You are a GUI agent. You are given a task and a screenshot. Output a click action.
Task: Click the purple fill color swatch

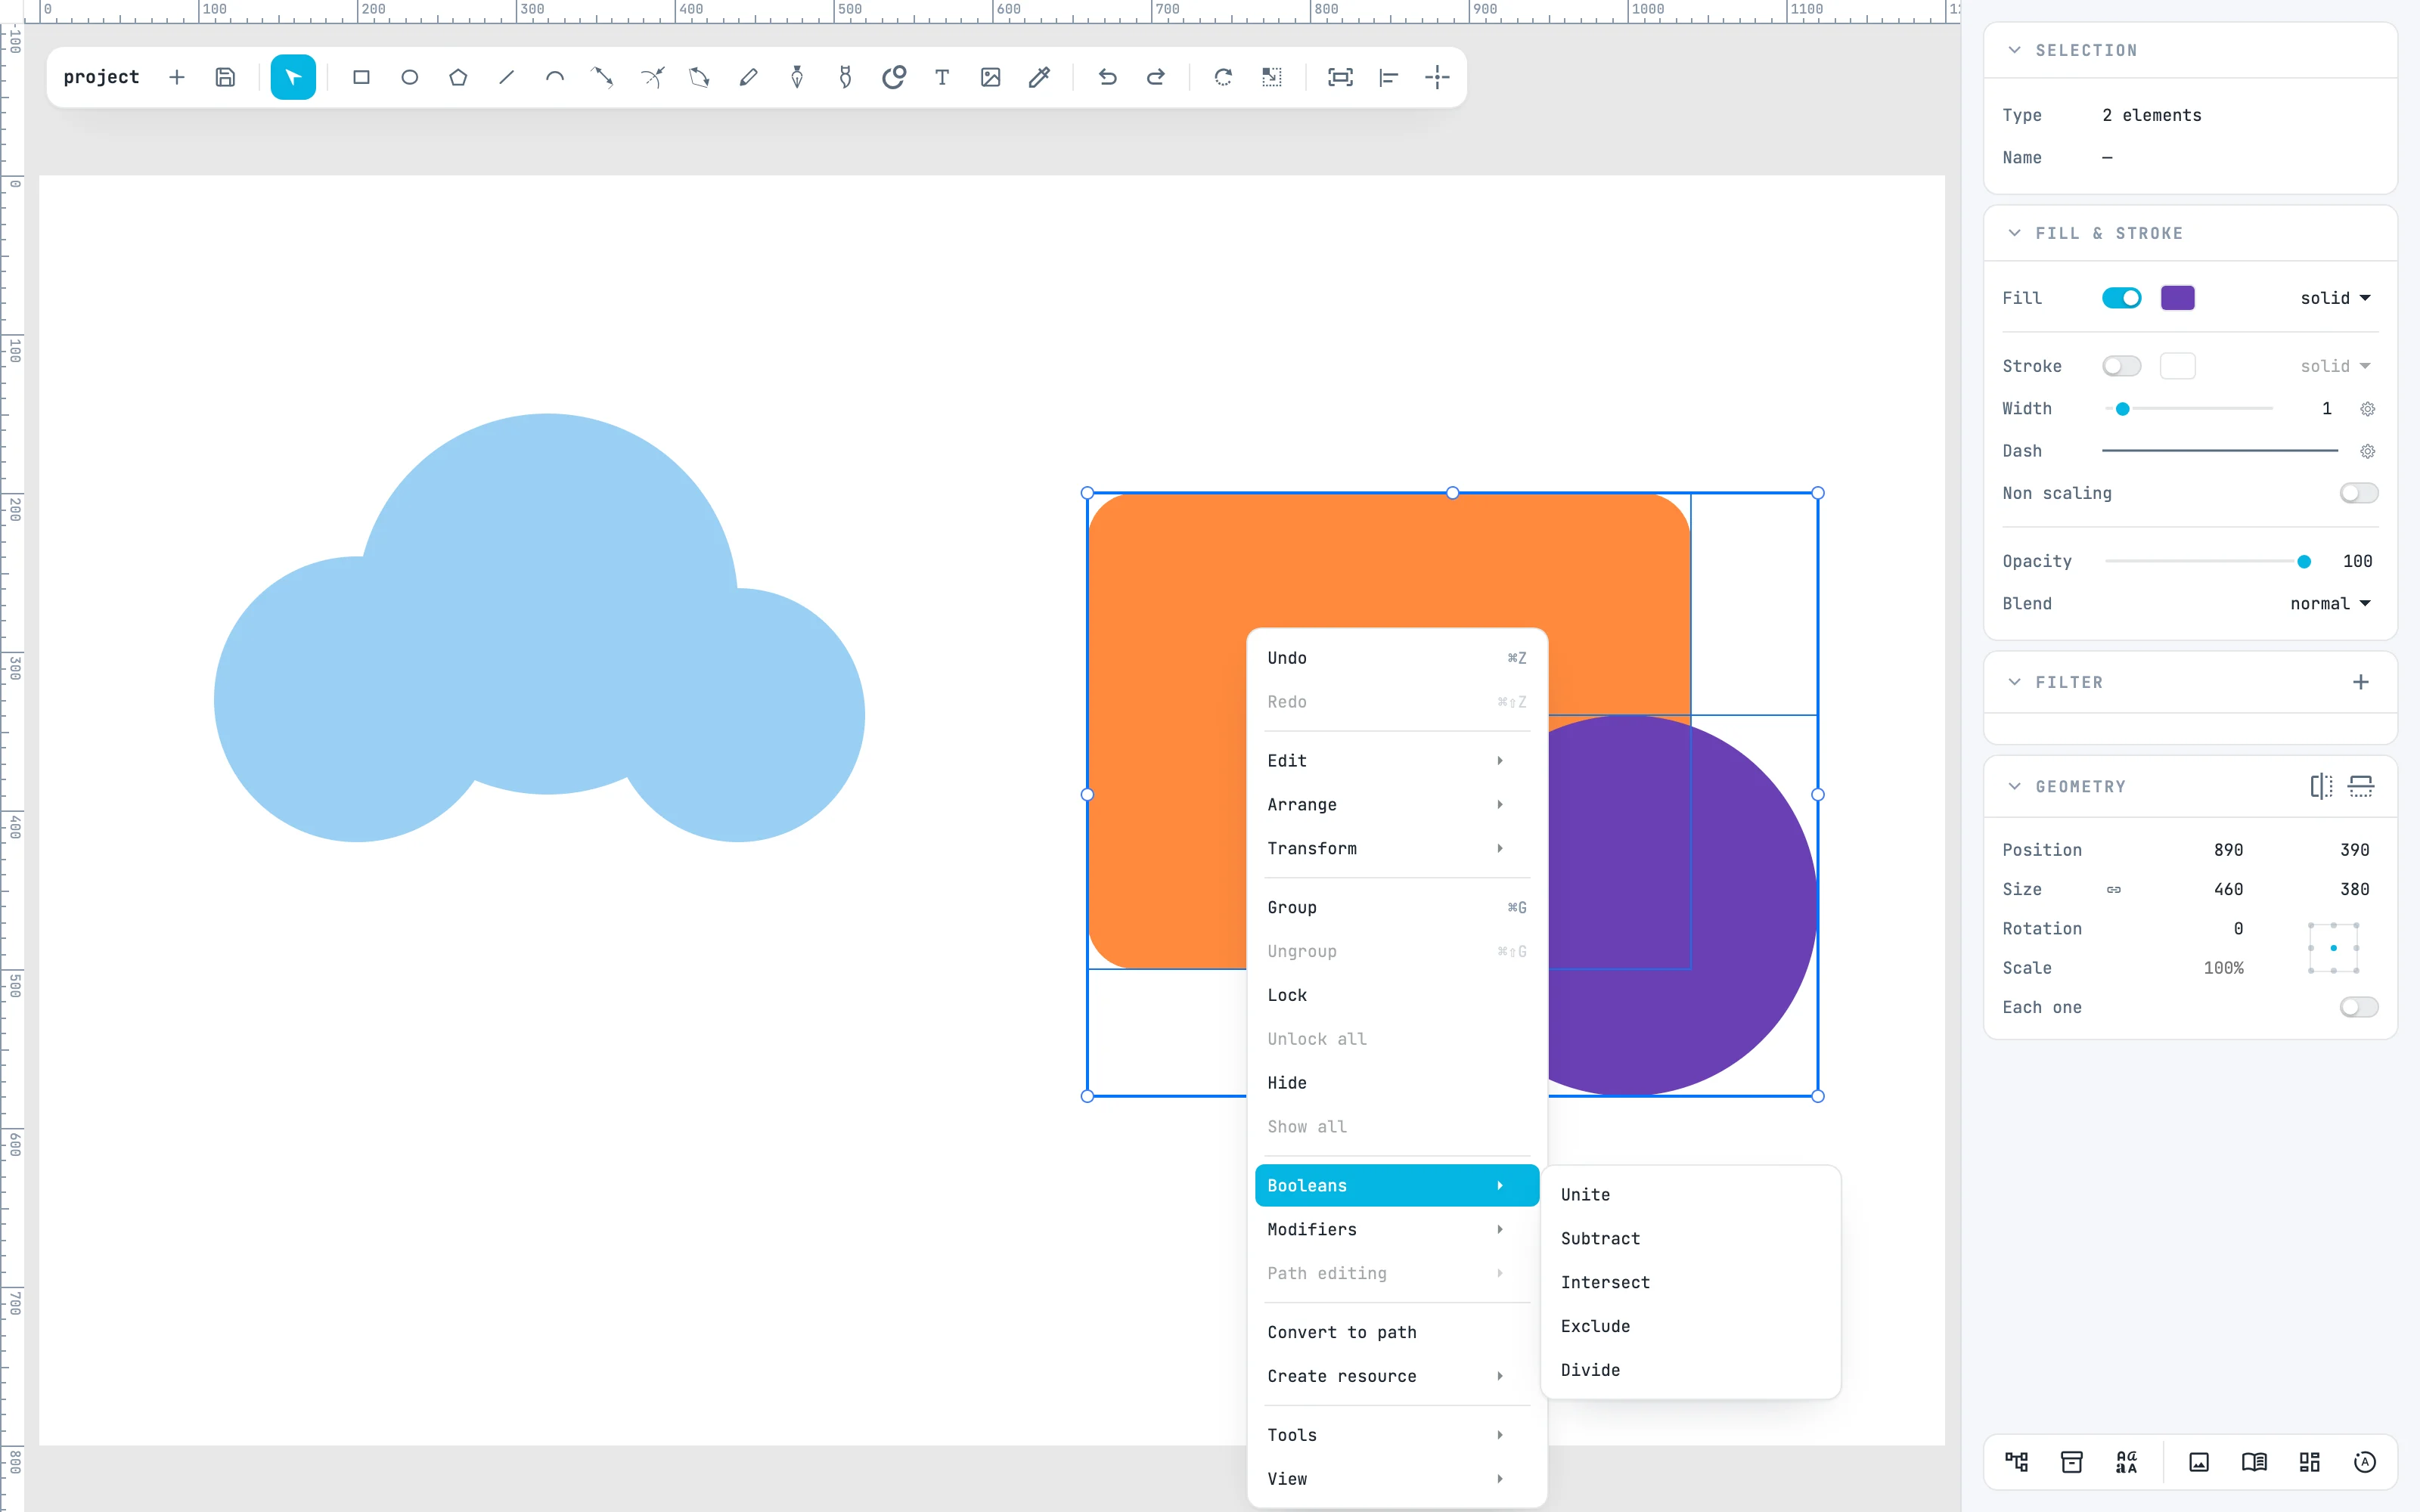(2177, 298)
